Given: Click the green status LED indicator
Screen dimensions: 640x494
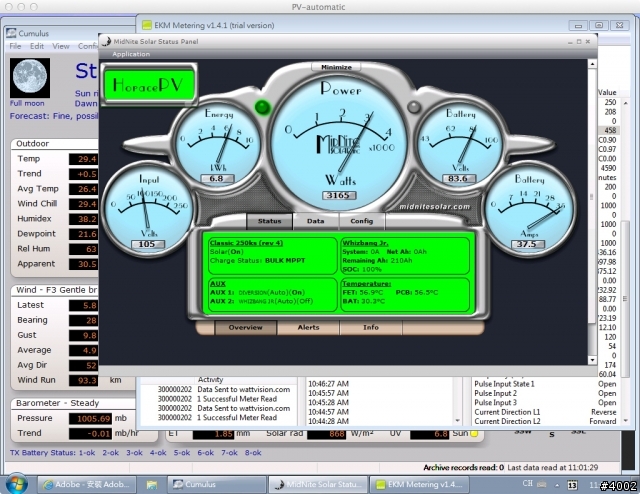Looking at the screenshot, I should pyautogui.click(x=262, y=107).
